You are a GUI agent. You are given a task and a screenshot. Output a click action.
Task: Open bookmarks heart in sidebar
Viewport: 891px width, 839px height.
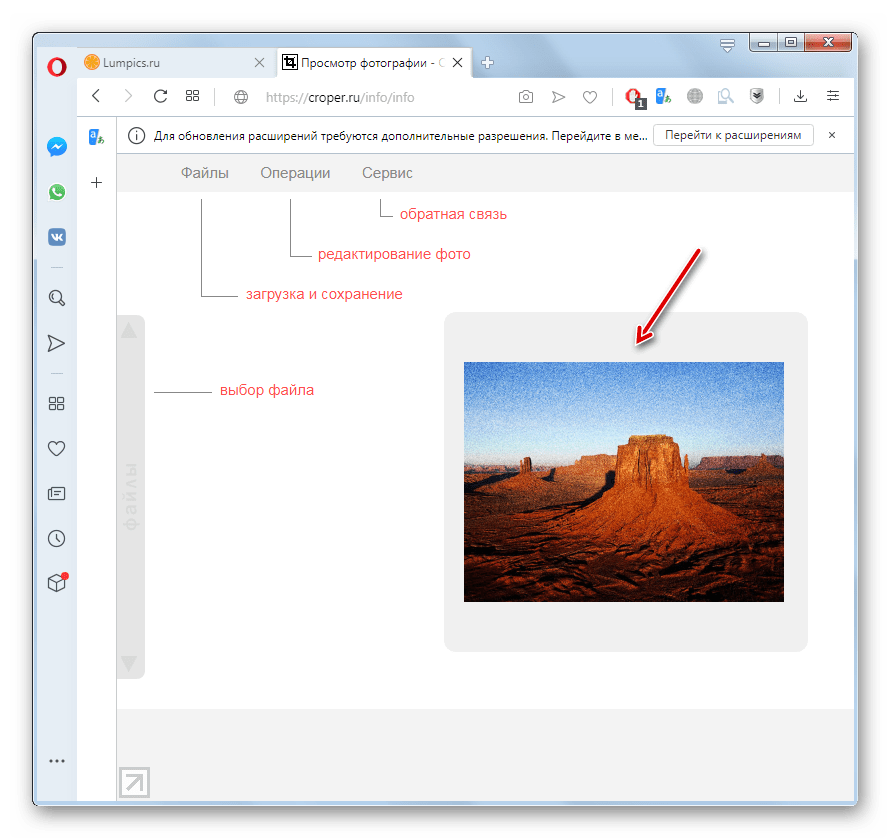[56, 448]
